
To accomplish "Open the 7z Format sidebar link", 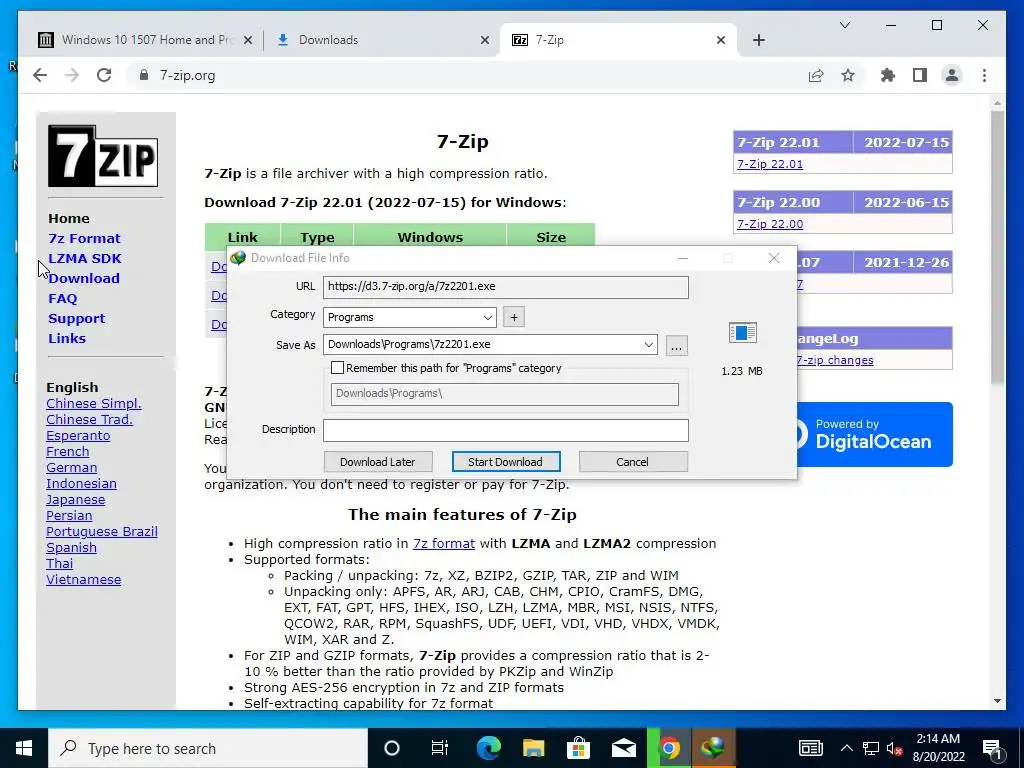I will pos(84,238).
